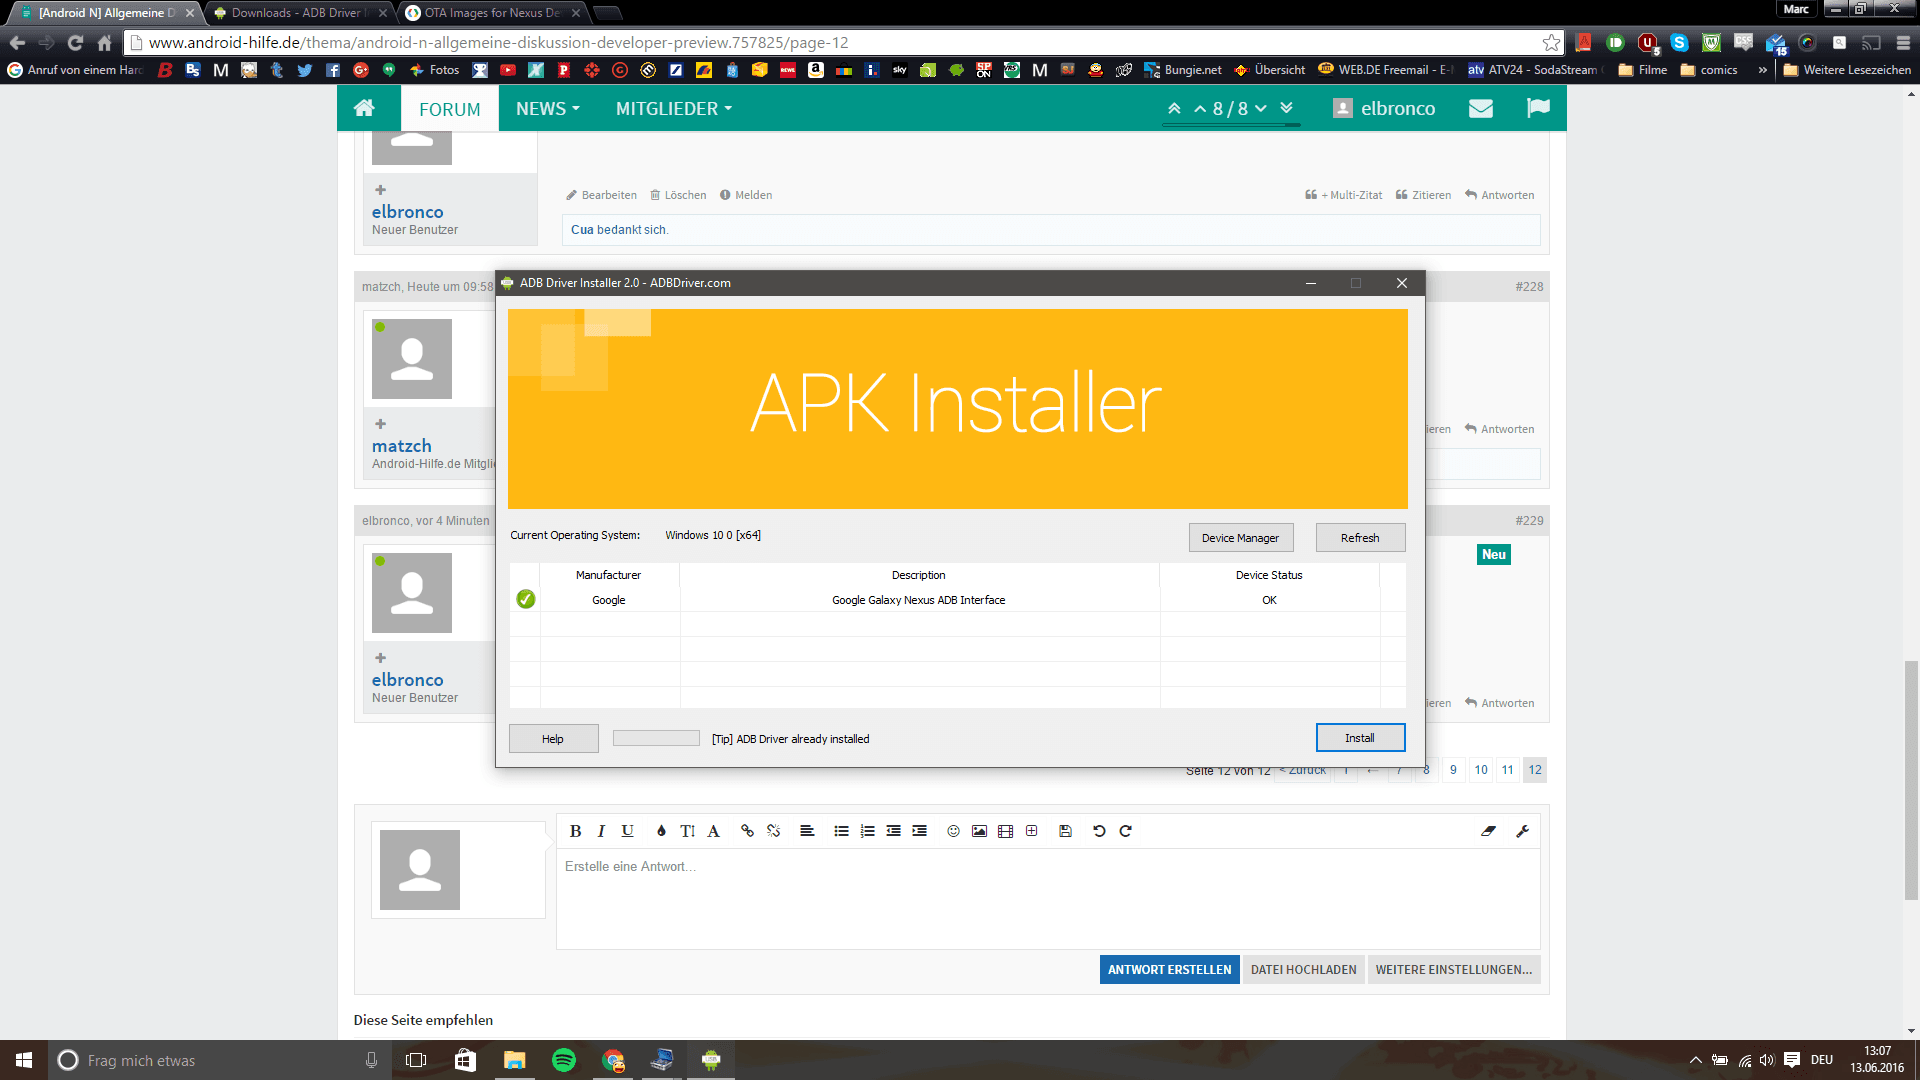Open the insert plus-box icon
Viewport: 1920px width, 1080px height.
1031,831
